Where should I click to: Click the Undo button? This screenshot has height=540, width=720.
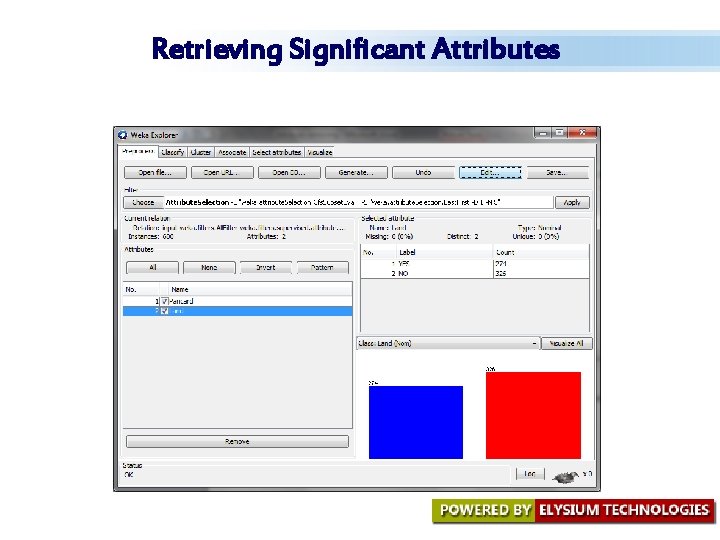pyautogui.click(x=423, y=173)
